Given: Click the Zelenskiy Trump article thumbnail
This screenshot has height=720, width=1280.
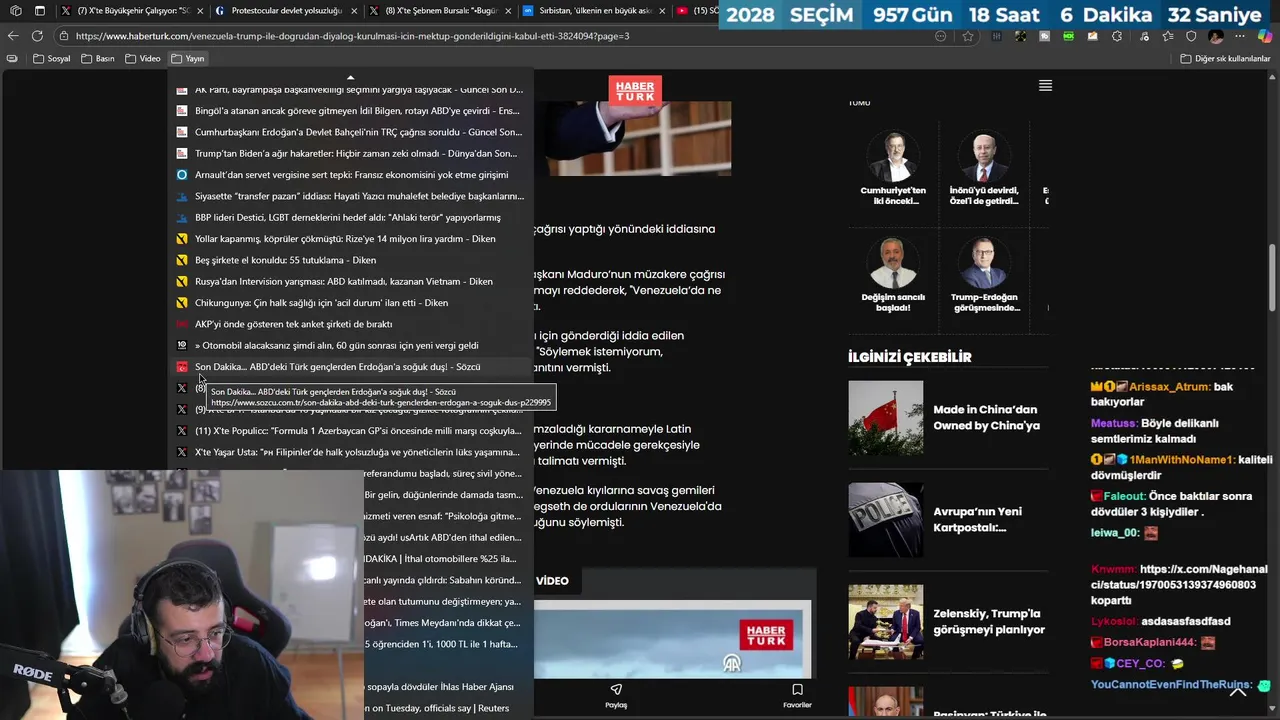Looking at the screenshot, I should click(886, 622).
